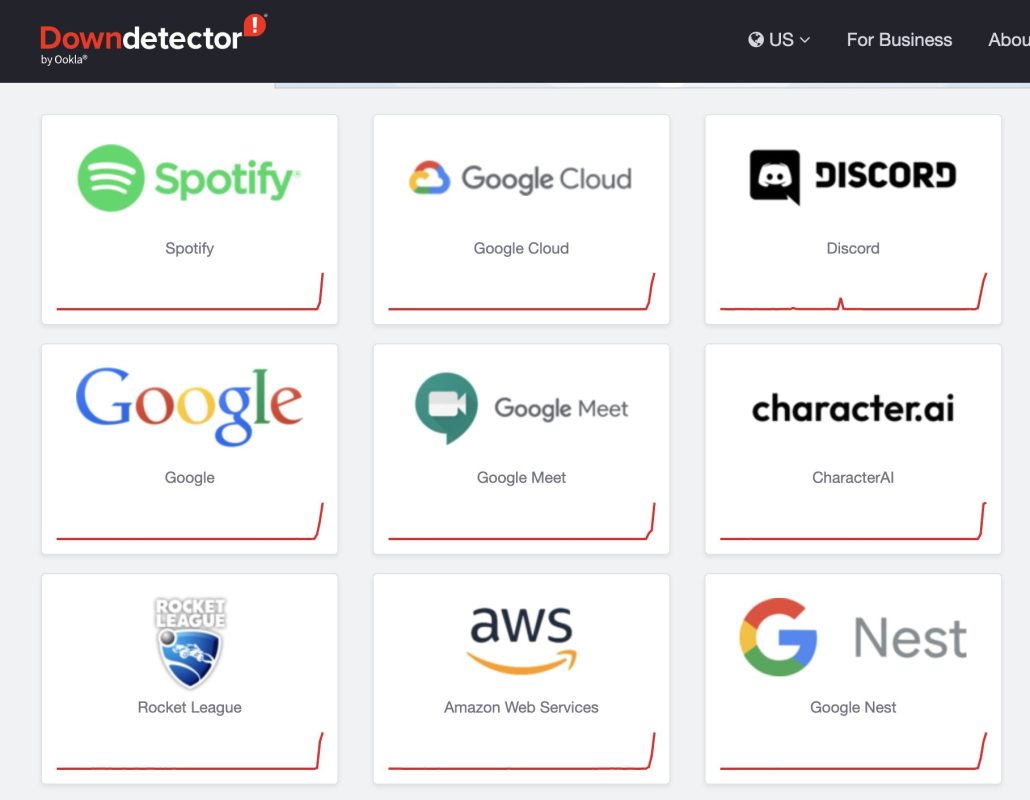Click the Amazon Web Services sparkline chart
Viewport: 1030px width, 800px height.
(x=522, y=751)
